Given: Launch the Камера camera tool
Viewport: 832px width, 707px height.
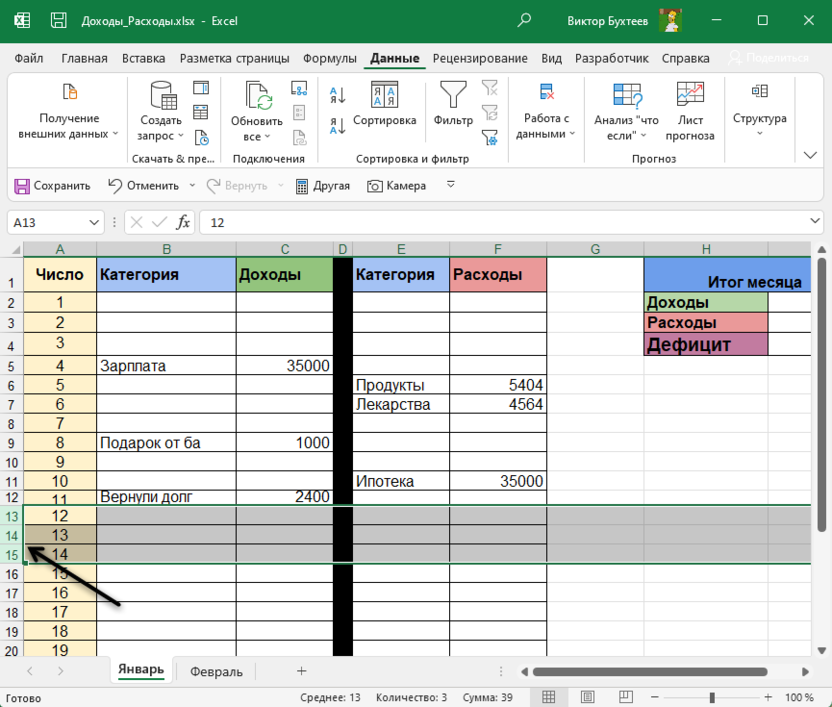Looking at the screenshot, I should [396, 185].
